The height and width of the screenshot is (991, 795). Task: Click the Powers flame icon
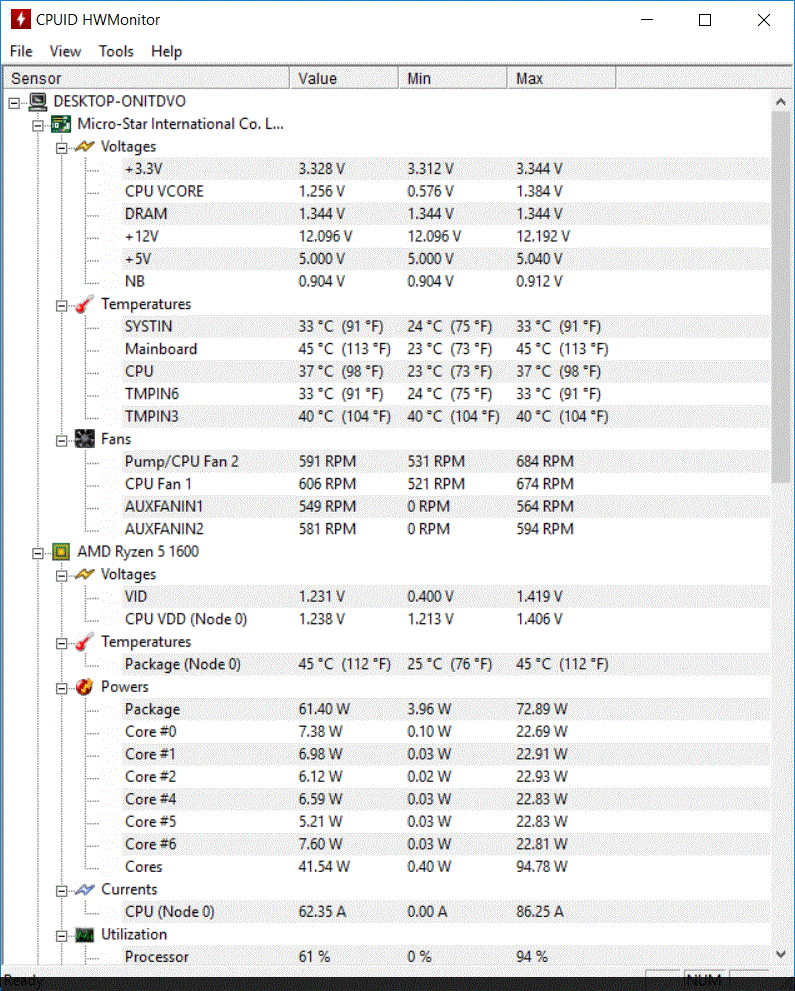tap(85, 686)
